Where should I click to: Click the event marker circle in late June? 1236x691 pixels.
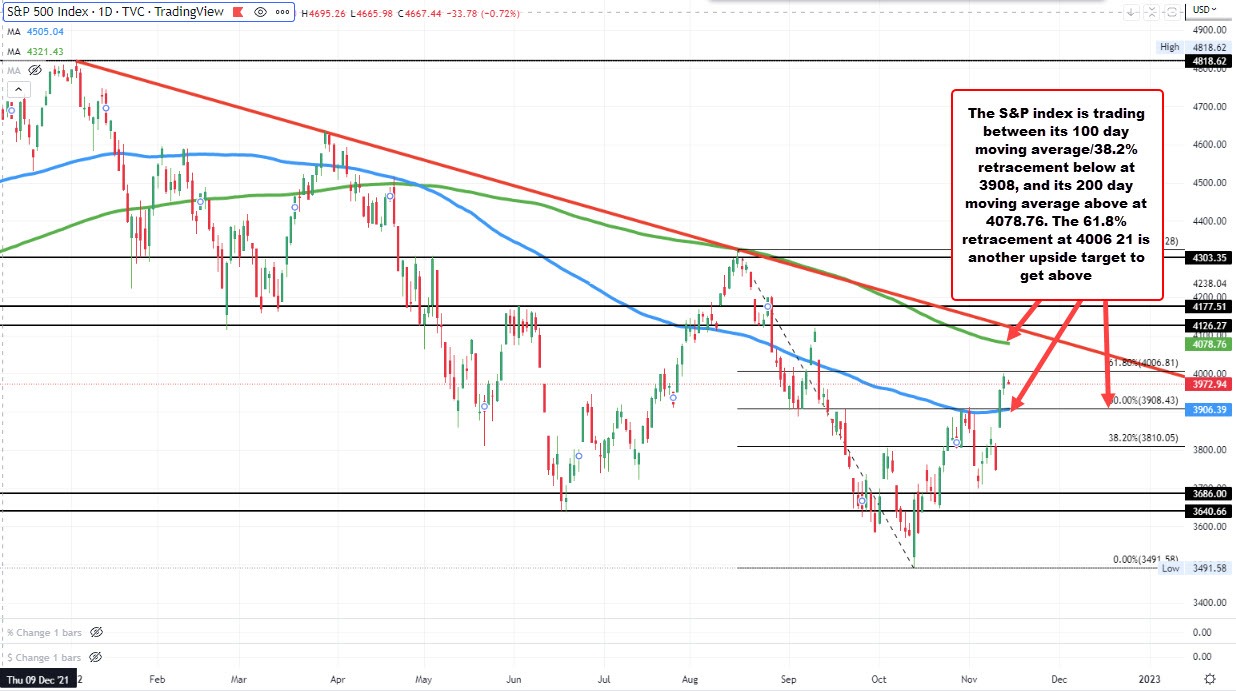coord(579,457)
